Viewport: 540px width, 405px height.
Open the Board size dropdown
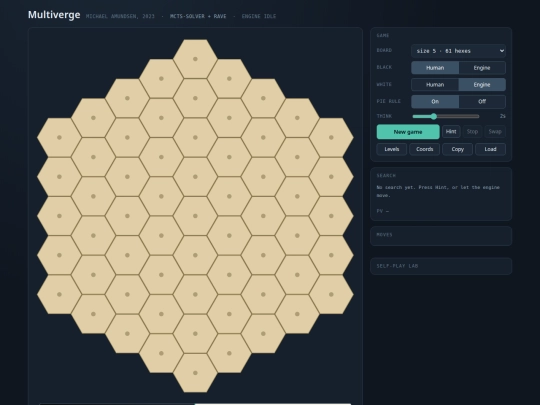[458, 51]
